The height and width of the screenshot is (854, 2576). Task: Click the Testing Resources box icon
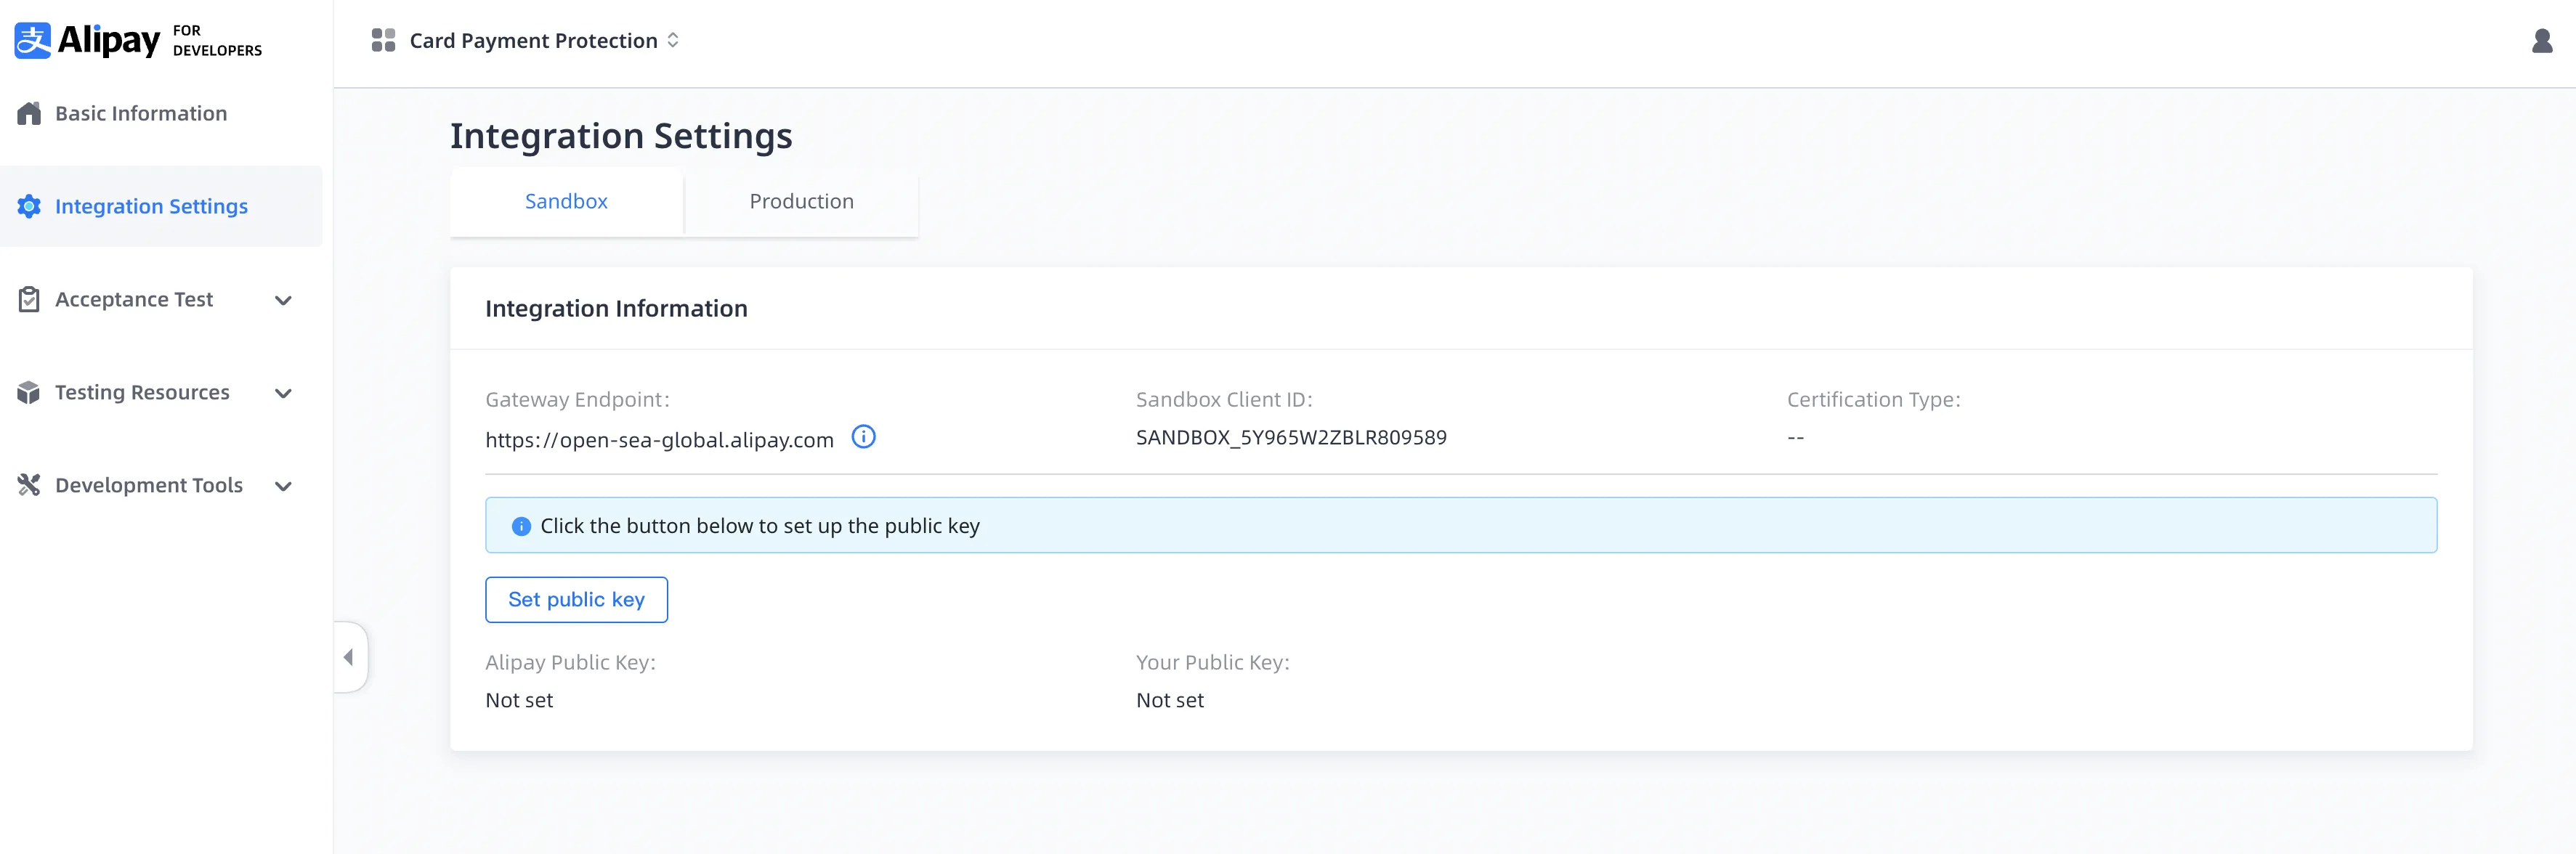pyautogui.click(x=29, y=393)
